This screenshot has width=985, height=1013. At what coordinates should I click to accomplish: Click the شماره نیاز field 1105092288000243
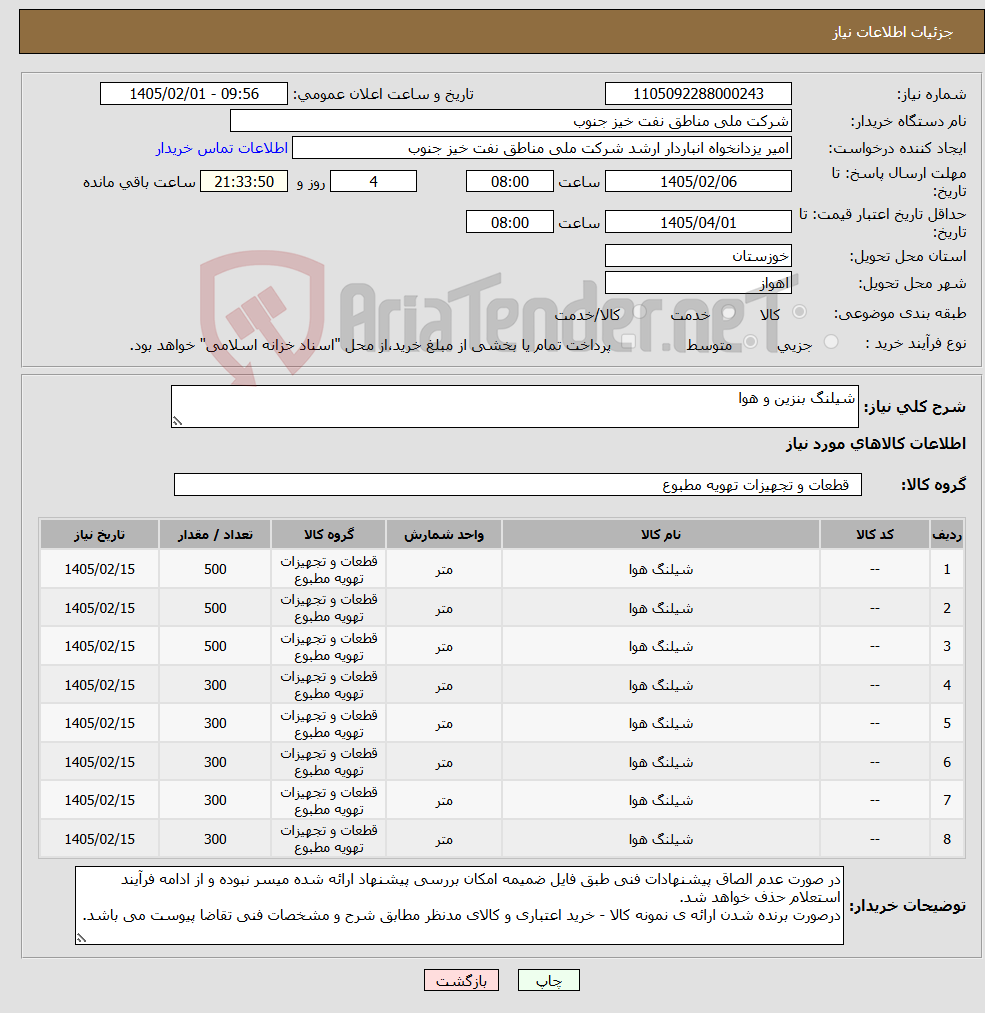click(x=698, y=94)
